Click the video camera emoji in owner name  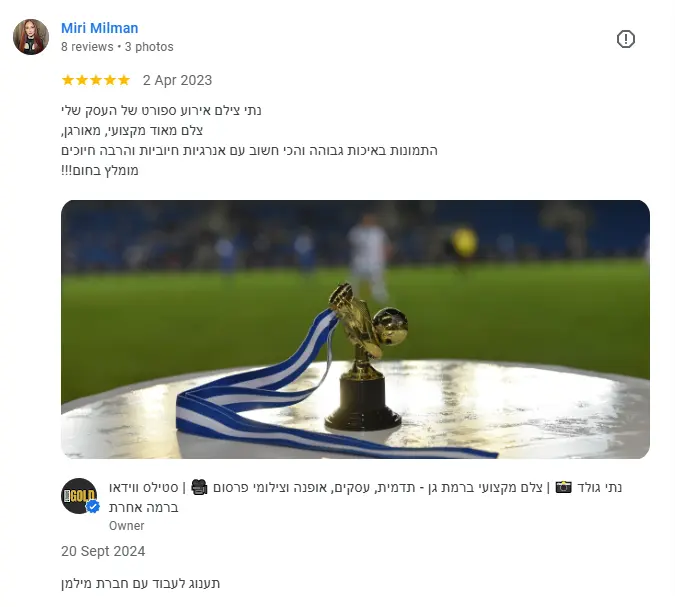[x=199, y=487]
